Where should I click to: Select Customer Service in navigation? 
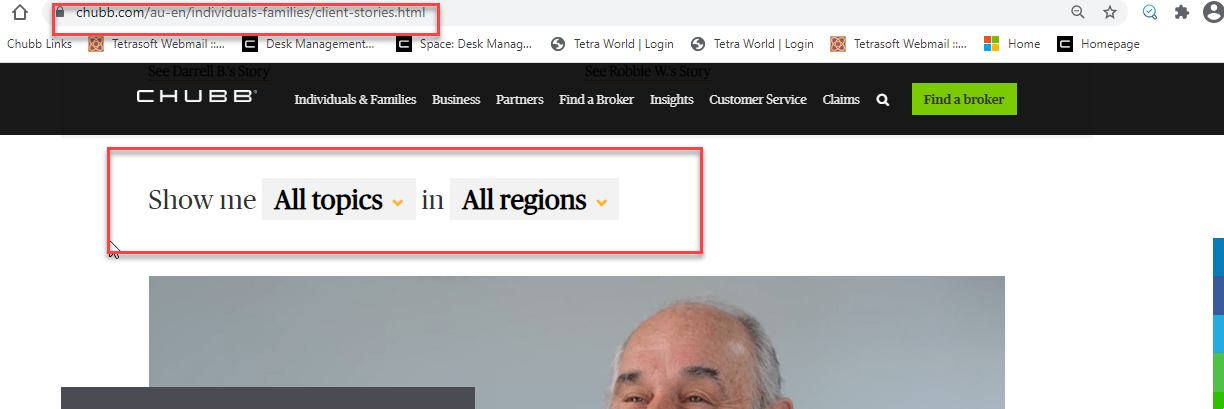pos(758,100)
